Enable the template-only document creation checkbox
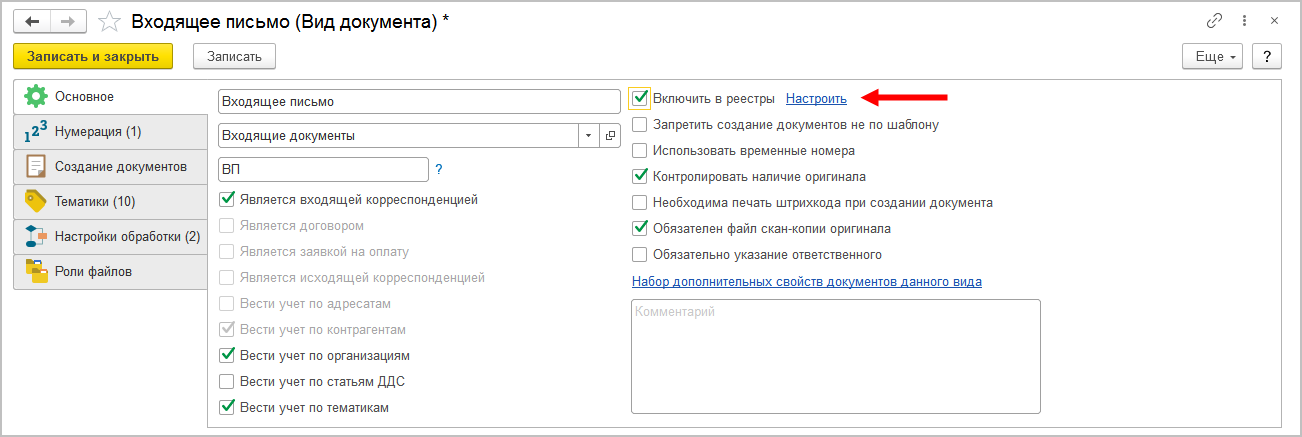Screen dimensions: 1302x437 pos(640,125)
